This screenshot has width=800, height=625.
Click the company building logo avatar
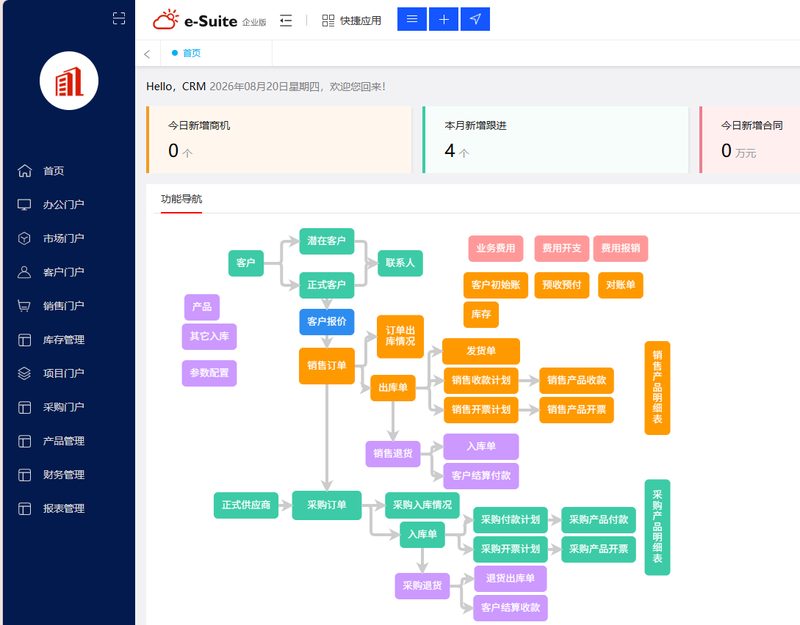pos(69,81)
